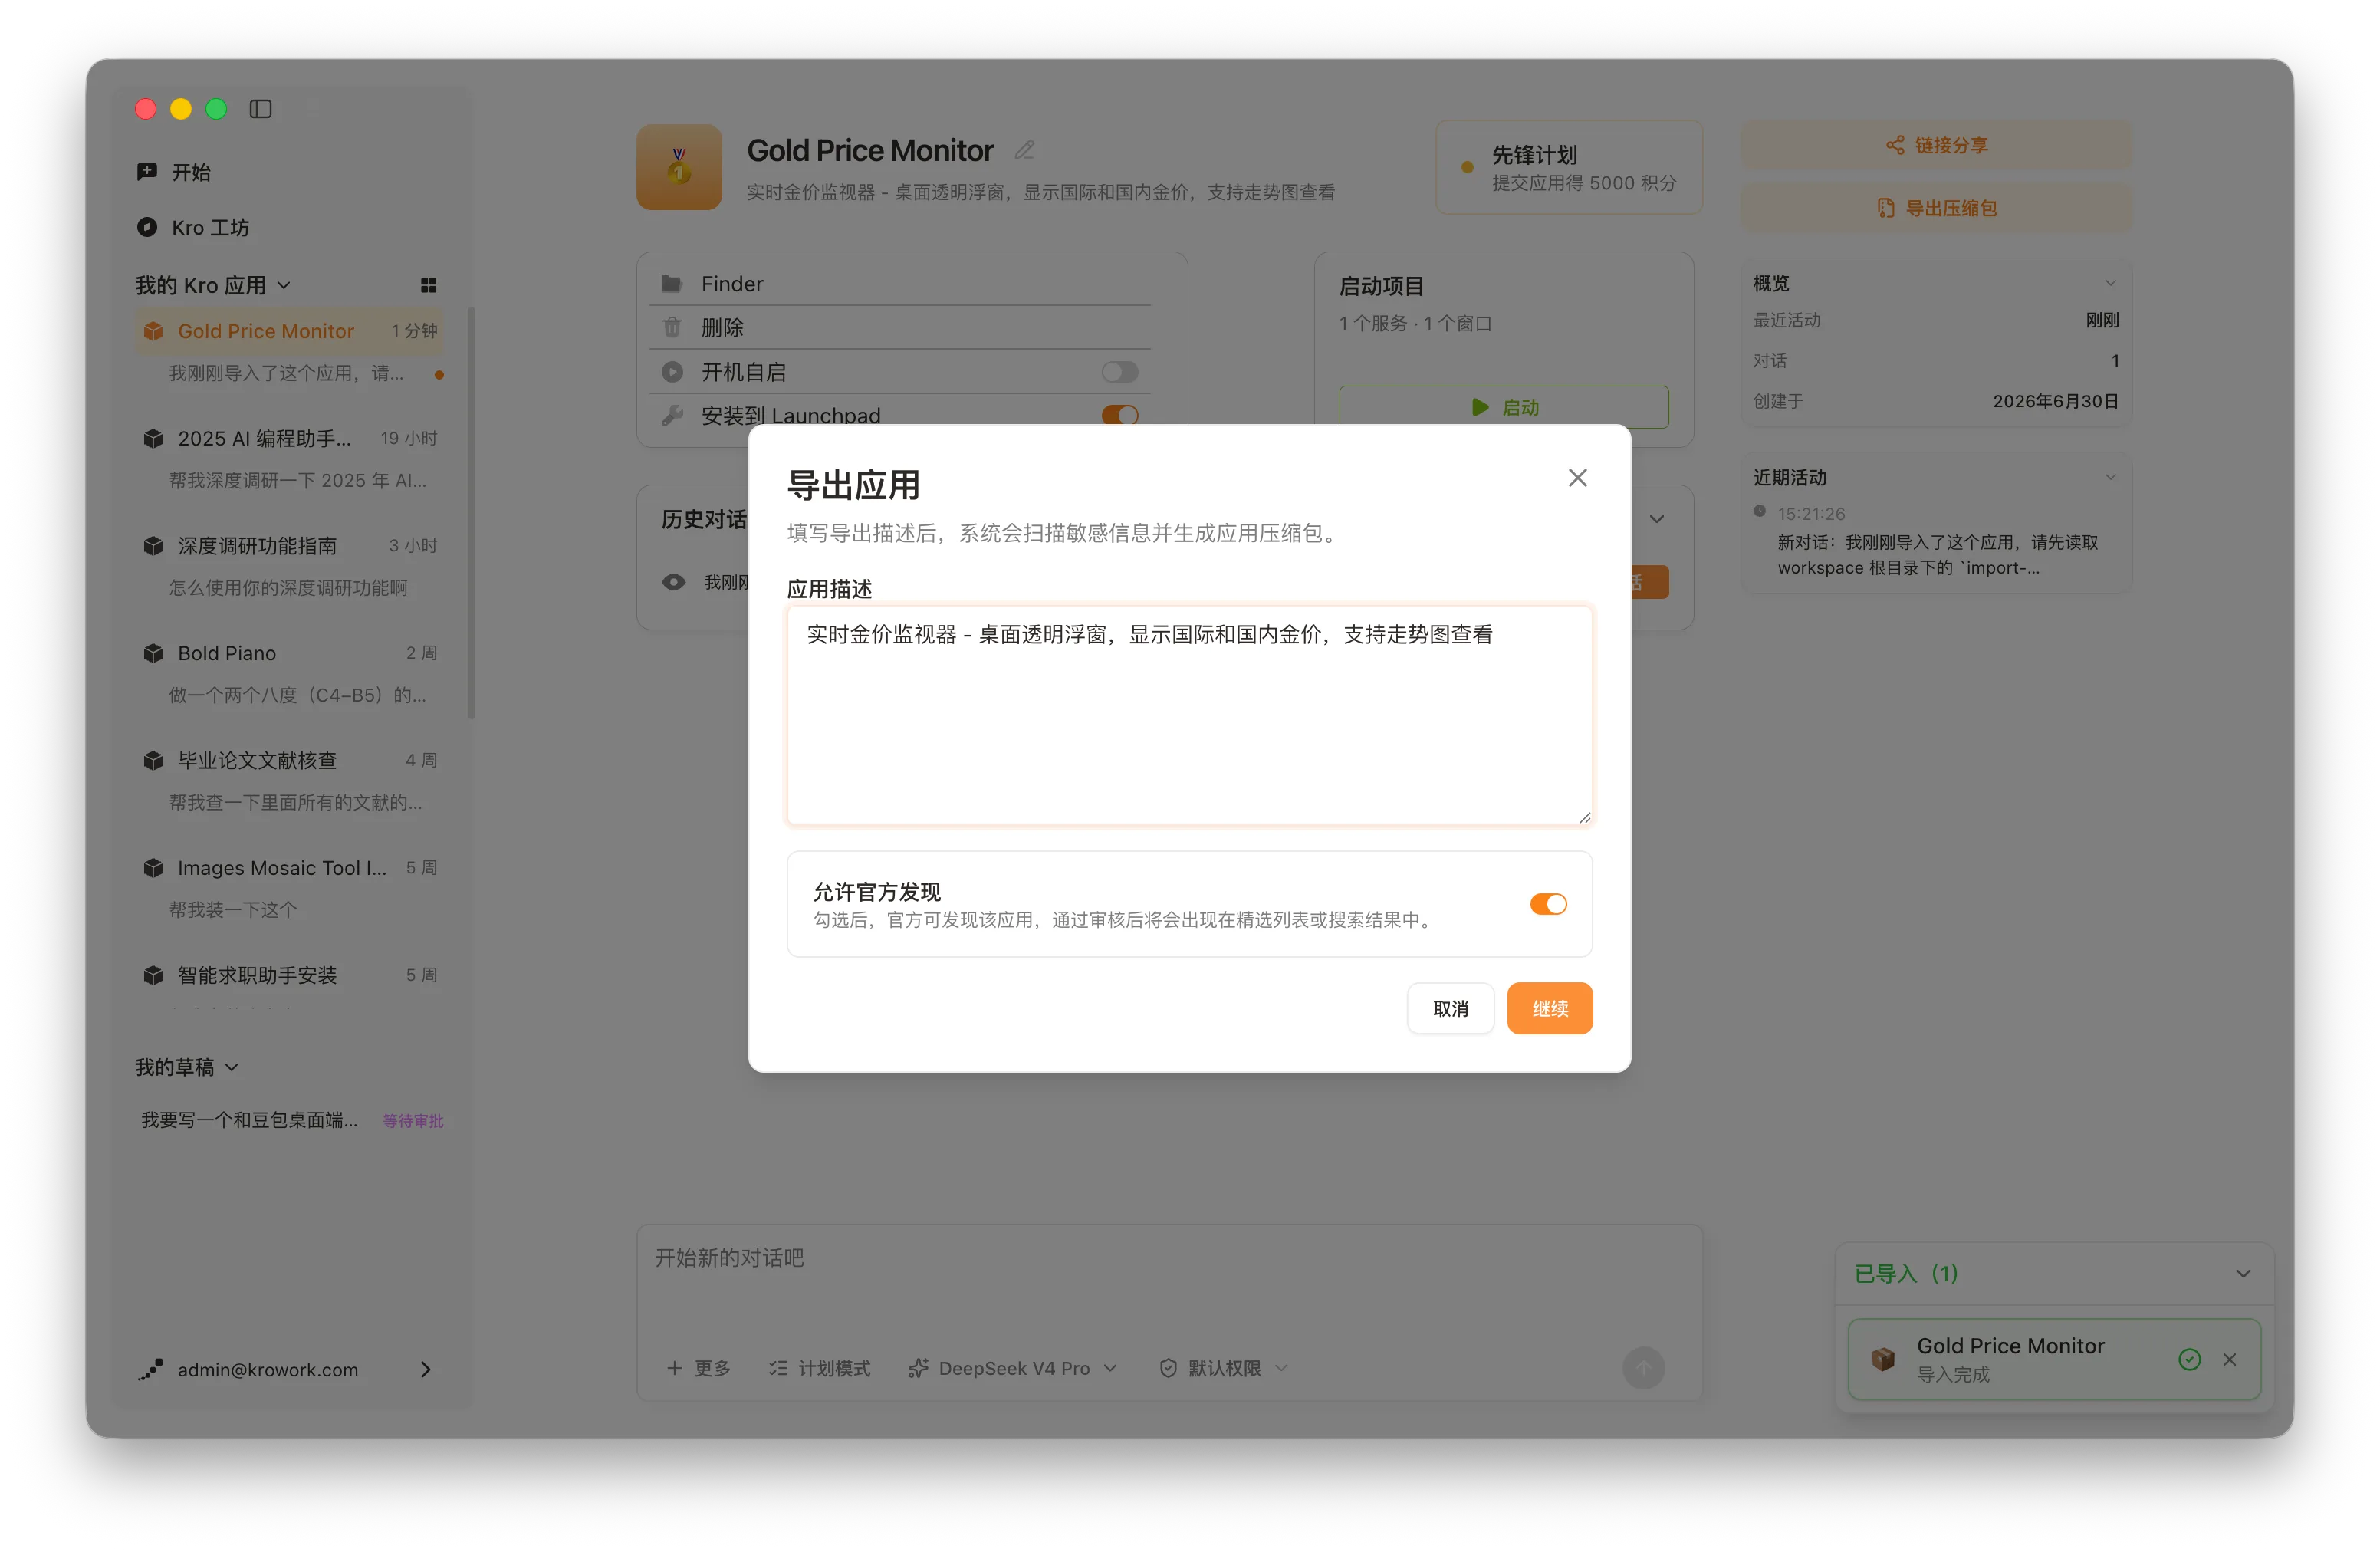Click the plus icon for 更多
Viewport: 2380px width, 1552px height.
(675, 1368)
